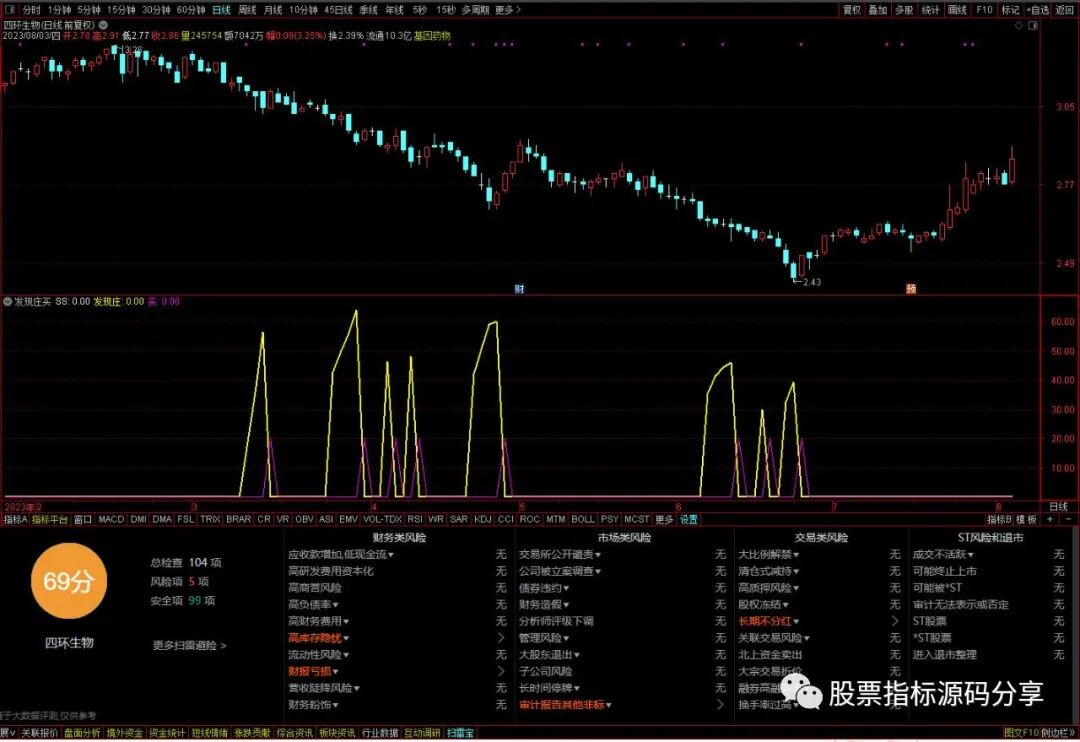
Task: Click 基因药物 sector link
Action: click(x=432, y=35)
